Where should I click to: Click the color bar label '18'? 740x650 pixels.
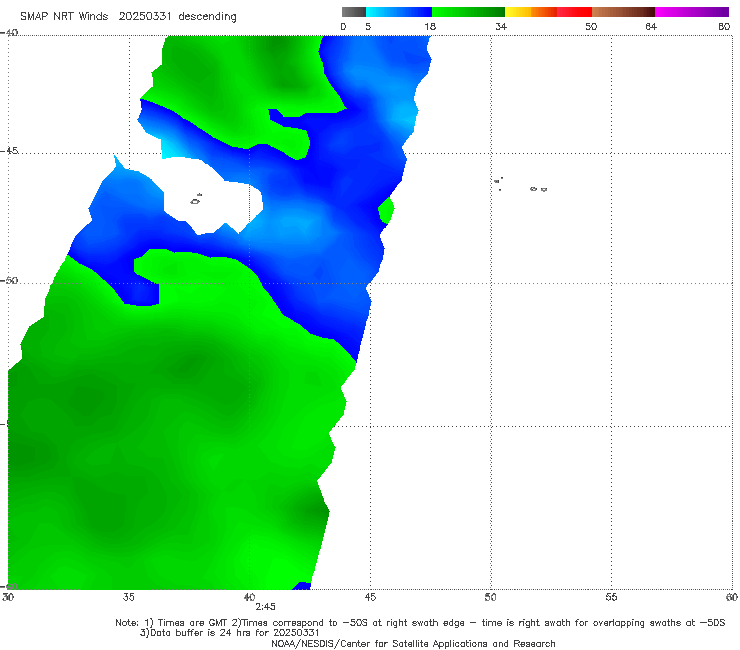(430, 27)
